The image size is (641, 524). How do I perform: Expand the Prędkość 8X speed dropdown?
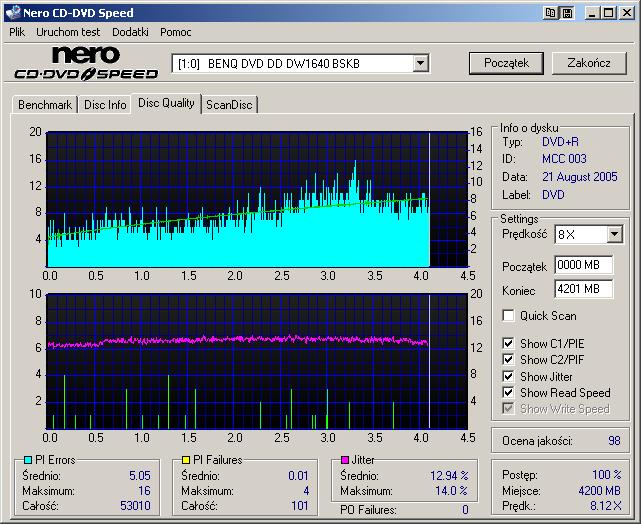(614, 235)
